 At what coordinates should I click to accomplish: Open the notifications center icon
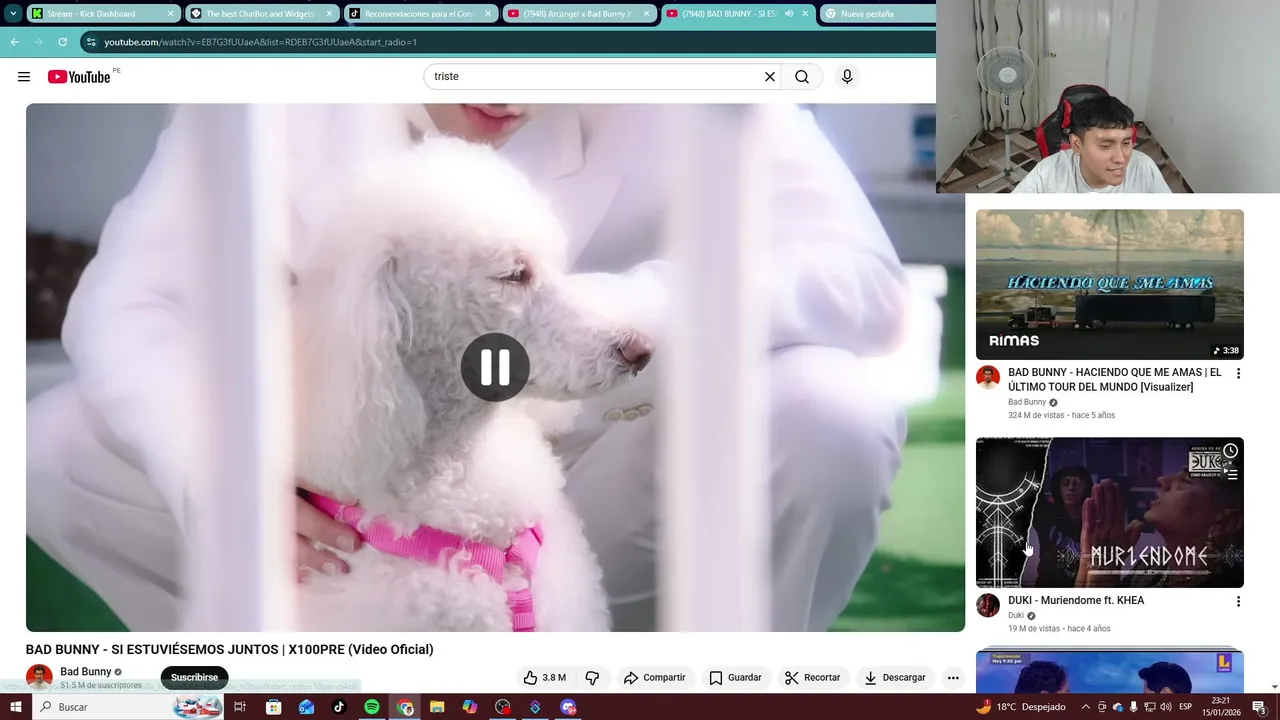[x=1259, y=707]
